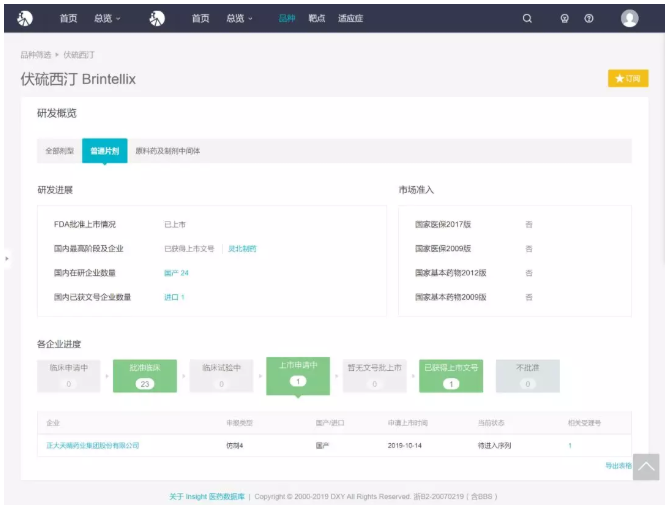Select 临床申请中 stage box

69,376
